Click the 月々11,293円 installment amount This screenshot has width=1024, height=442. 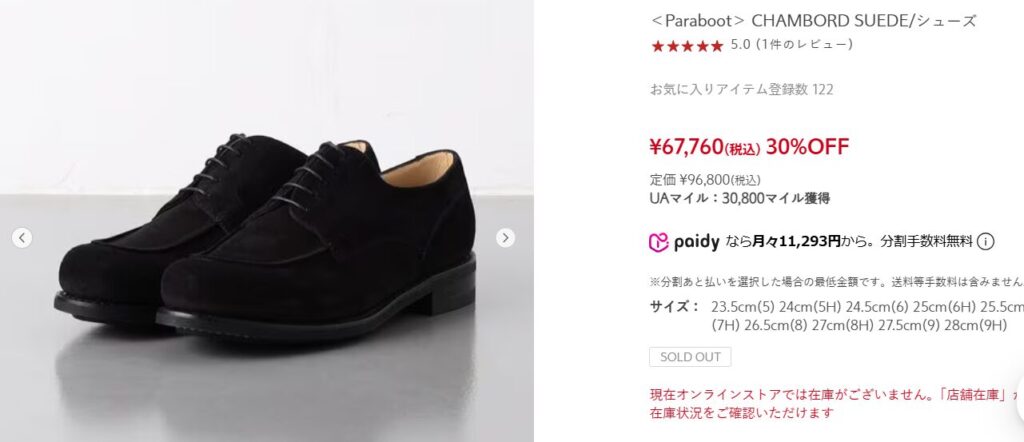pyautogui.click(x=795, y=242)
